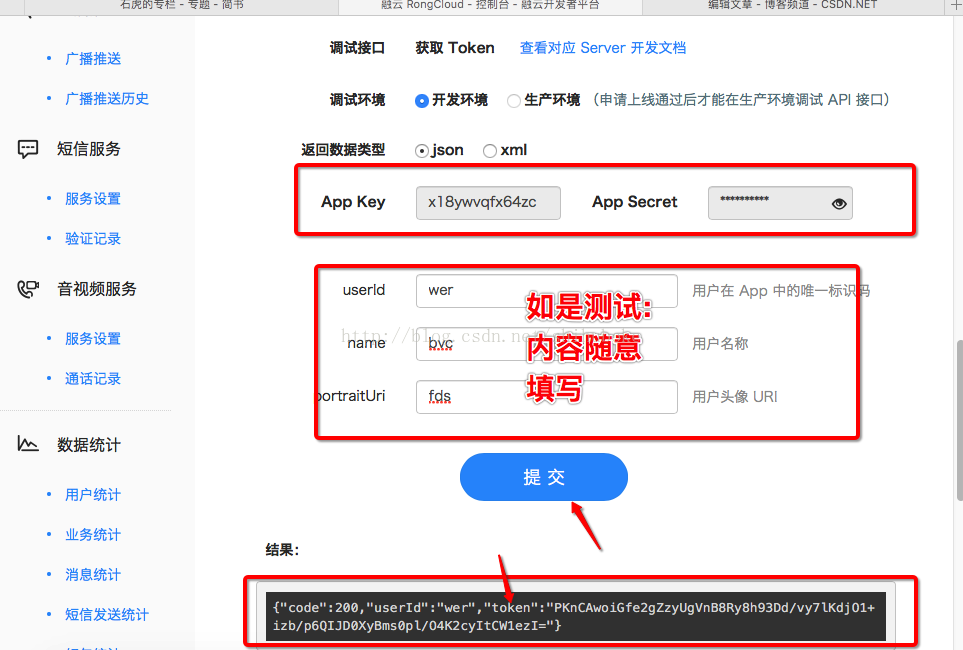Open 服务设置 under 音视频服务
963x650 pixels.
93,339
